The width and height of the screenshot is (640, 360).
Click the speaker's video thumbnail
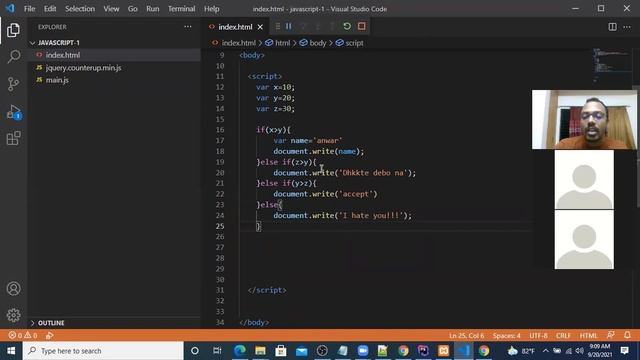click(x=584, y=120)
